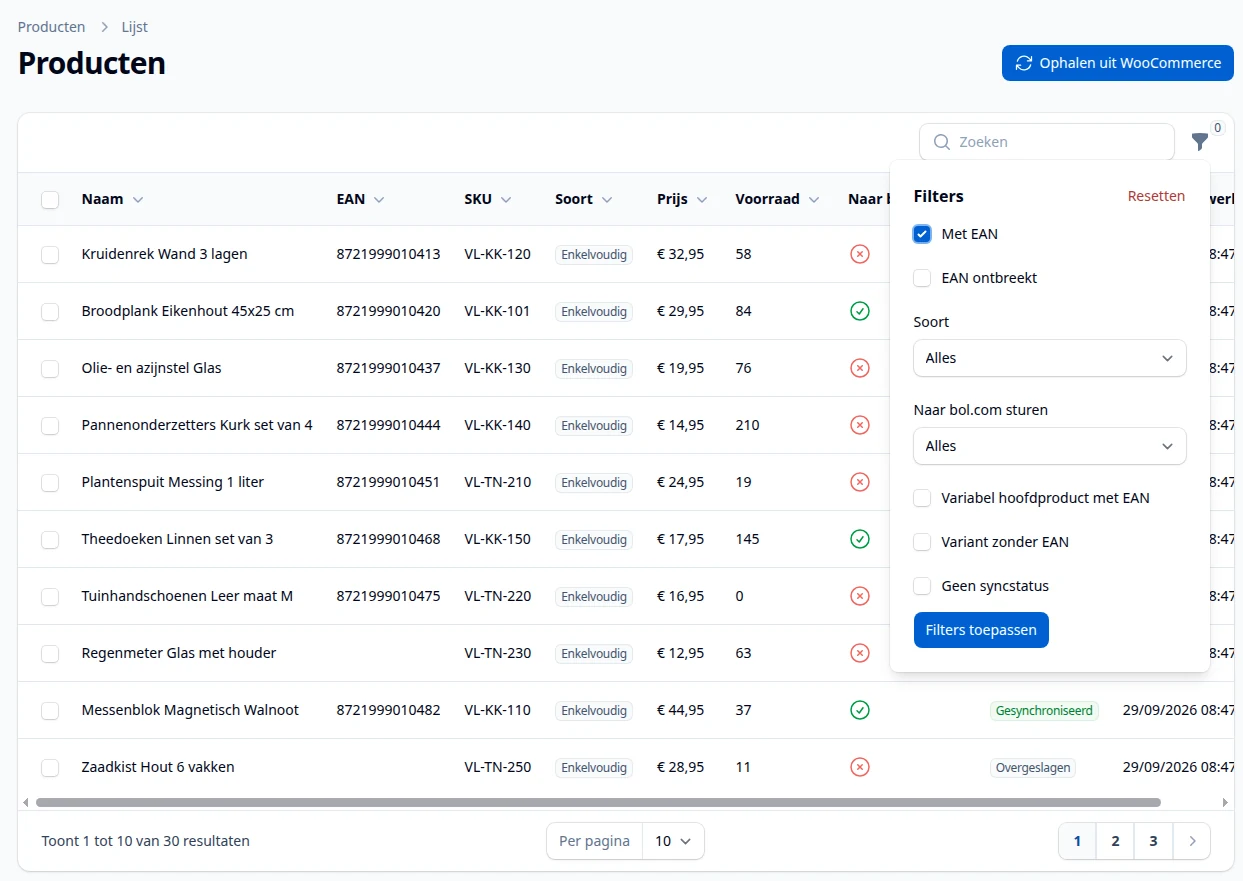Screen dimensions: 1243x881
Task: Sort by the Voorraad column
Action: tap(777, 199)
